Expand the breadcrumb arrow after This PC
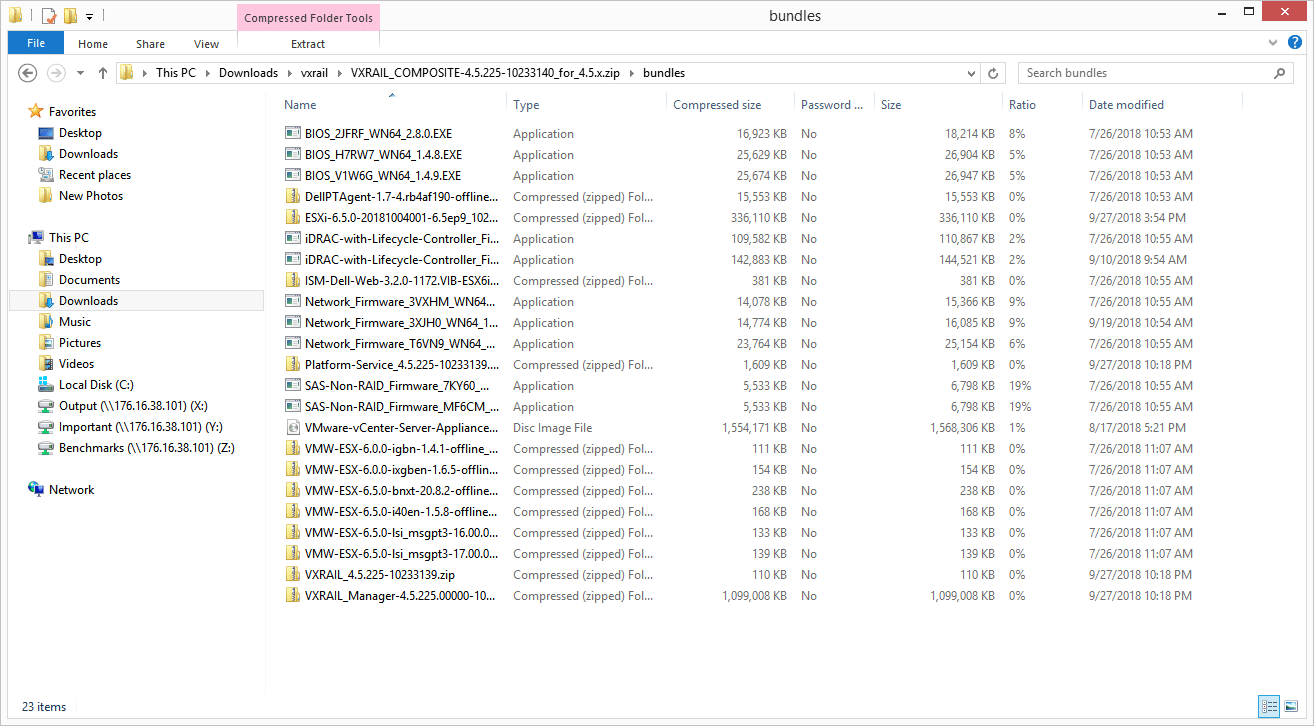This screenshot has height=726, width=1314. pyautogui.click(x=207, y=73)
